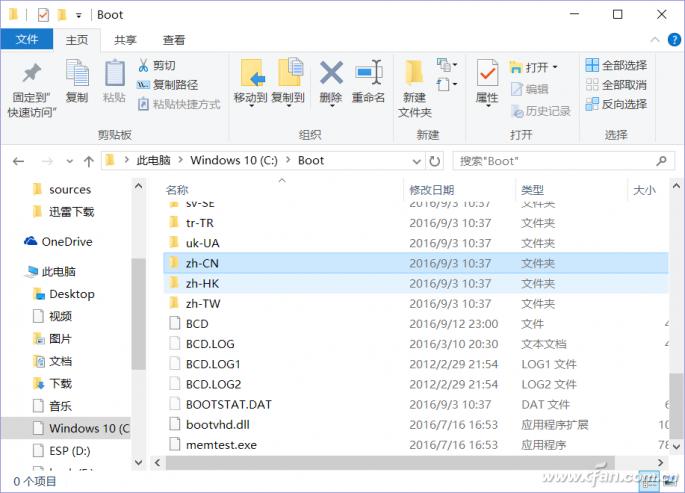Viewport: 685px width, 493px height.
Task: Expand the Open (打开) dropdown arrow
Action: pyautogui.click(x=555, y=67)
